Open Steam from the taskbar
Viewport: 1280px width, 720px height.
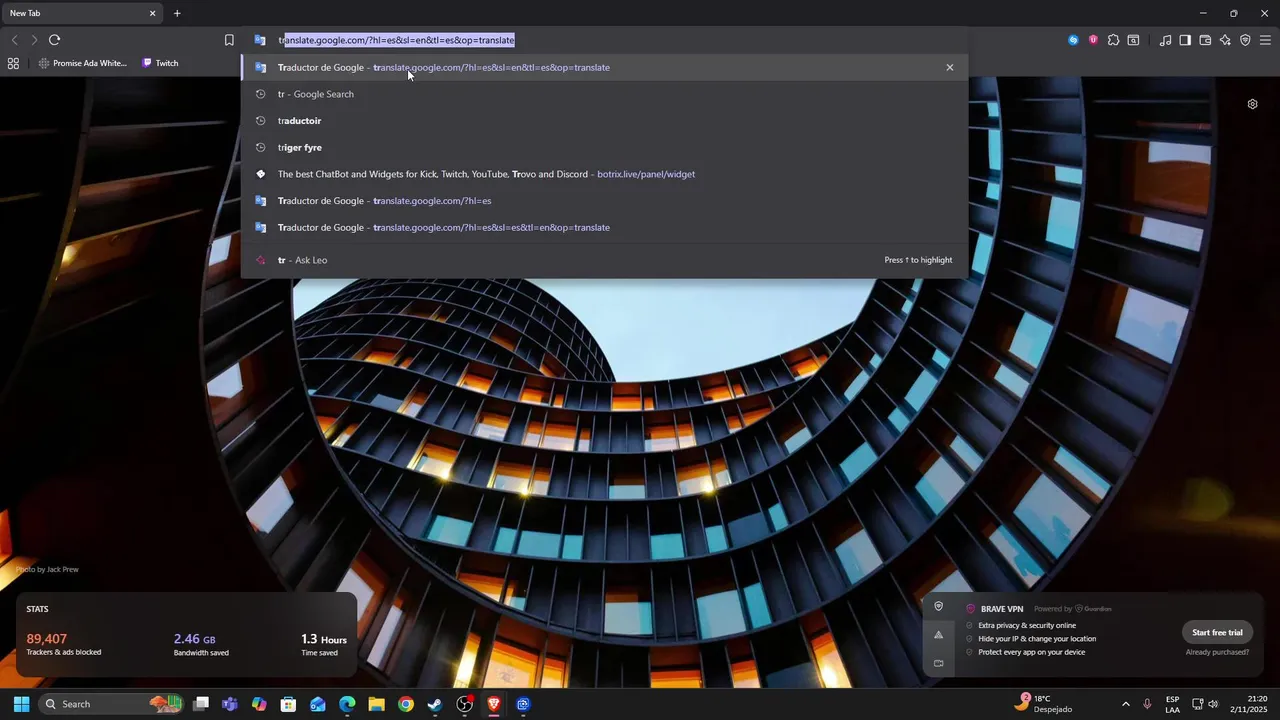[435, 704]
